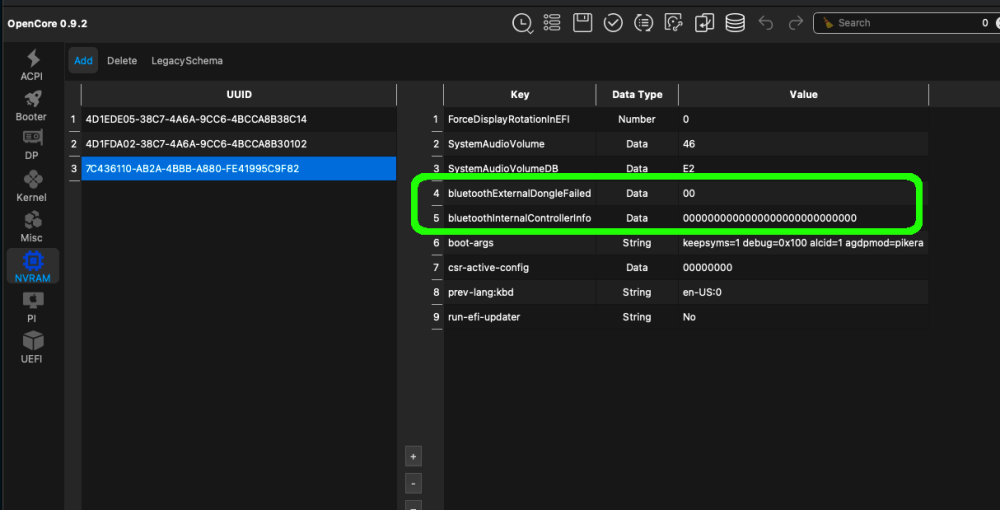Click the Key column header
Viewport: 1000px width, 510px height.
(x=520, y=94)
